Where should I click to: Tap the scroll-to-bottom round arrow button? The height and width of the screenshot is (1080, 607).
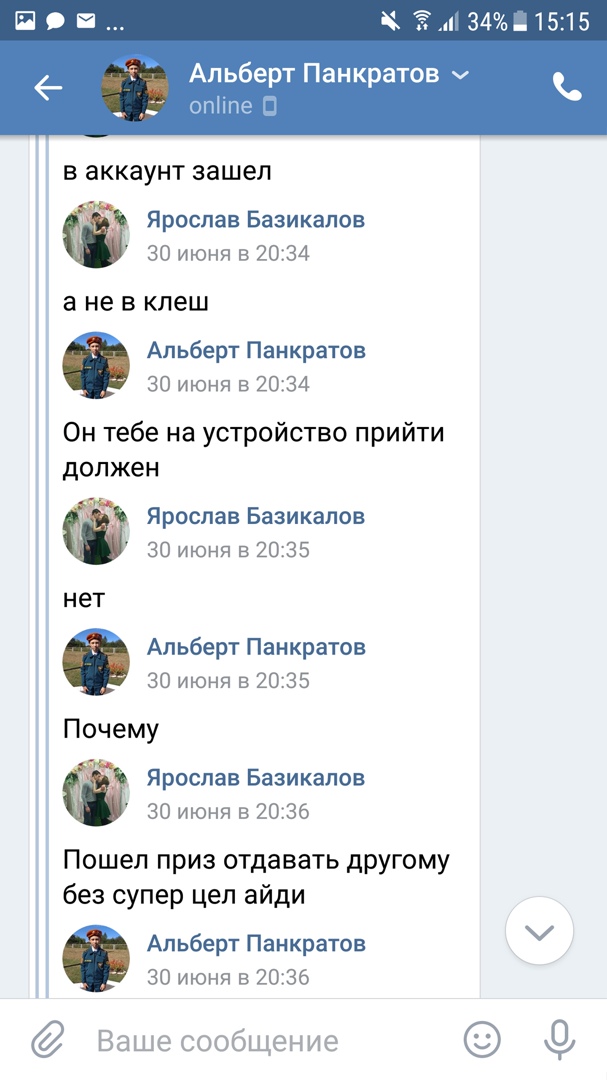(x=539, y=932)
